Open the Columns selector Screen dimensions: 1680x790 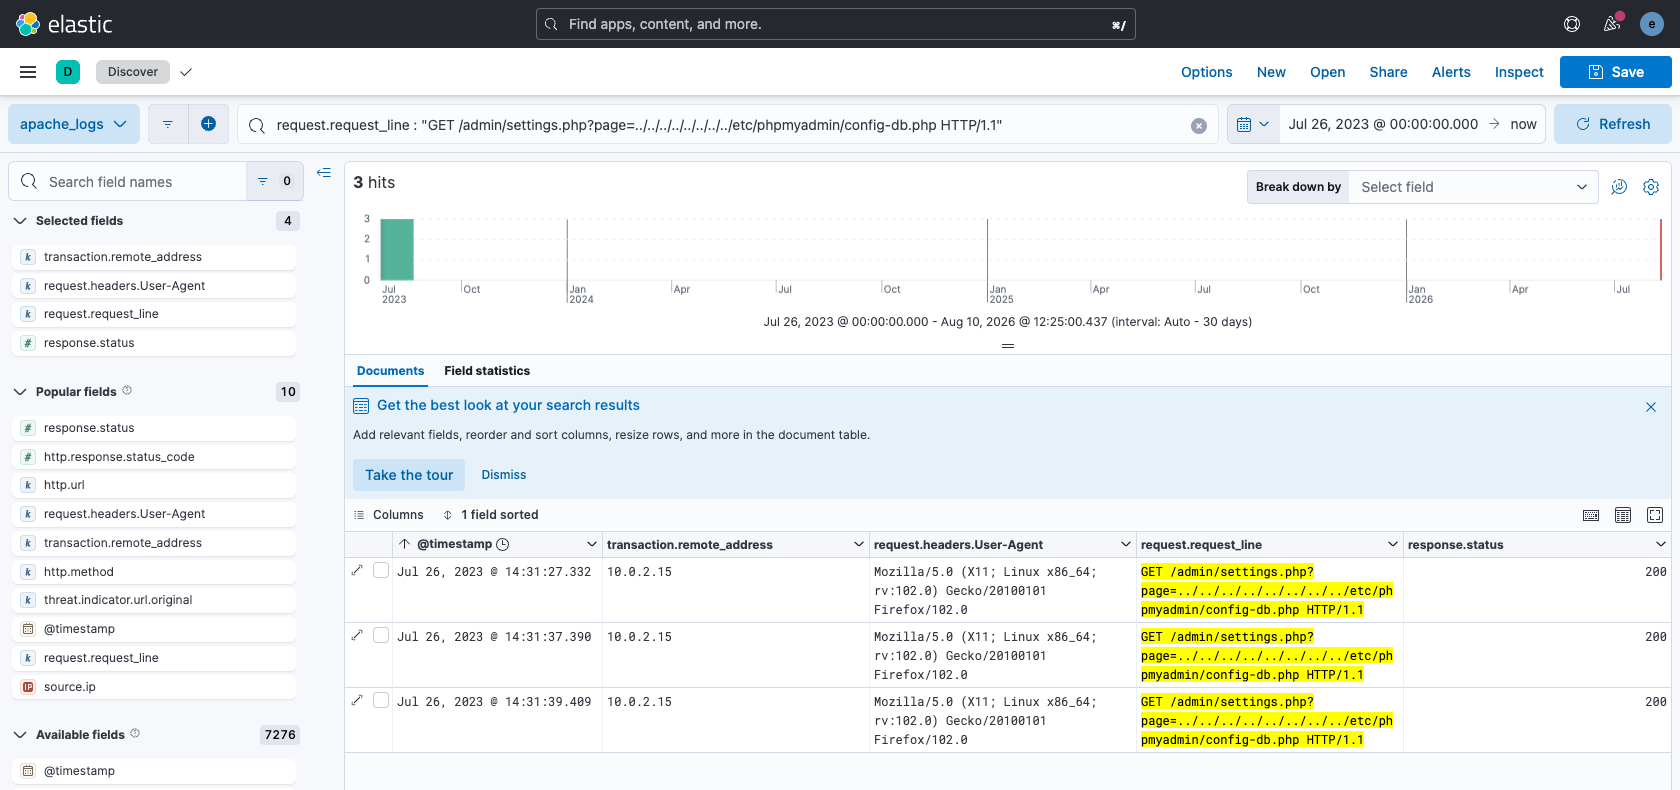tap(389, 515)
